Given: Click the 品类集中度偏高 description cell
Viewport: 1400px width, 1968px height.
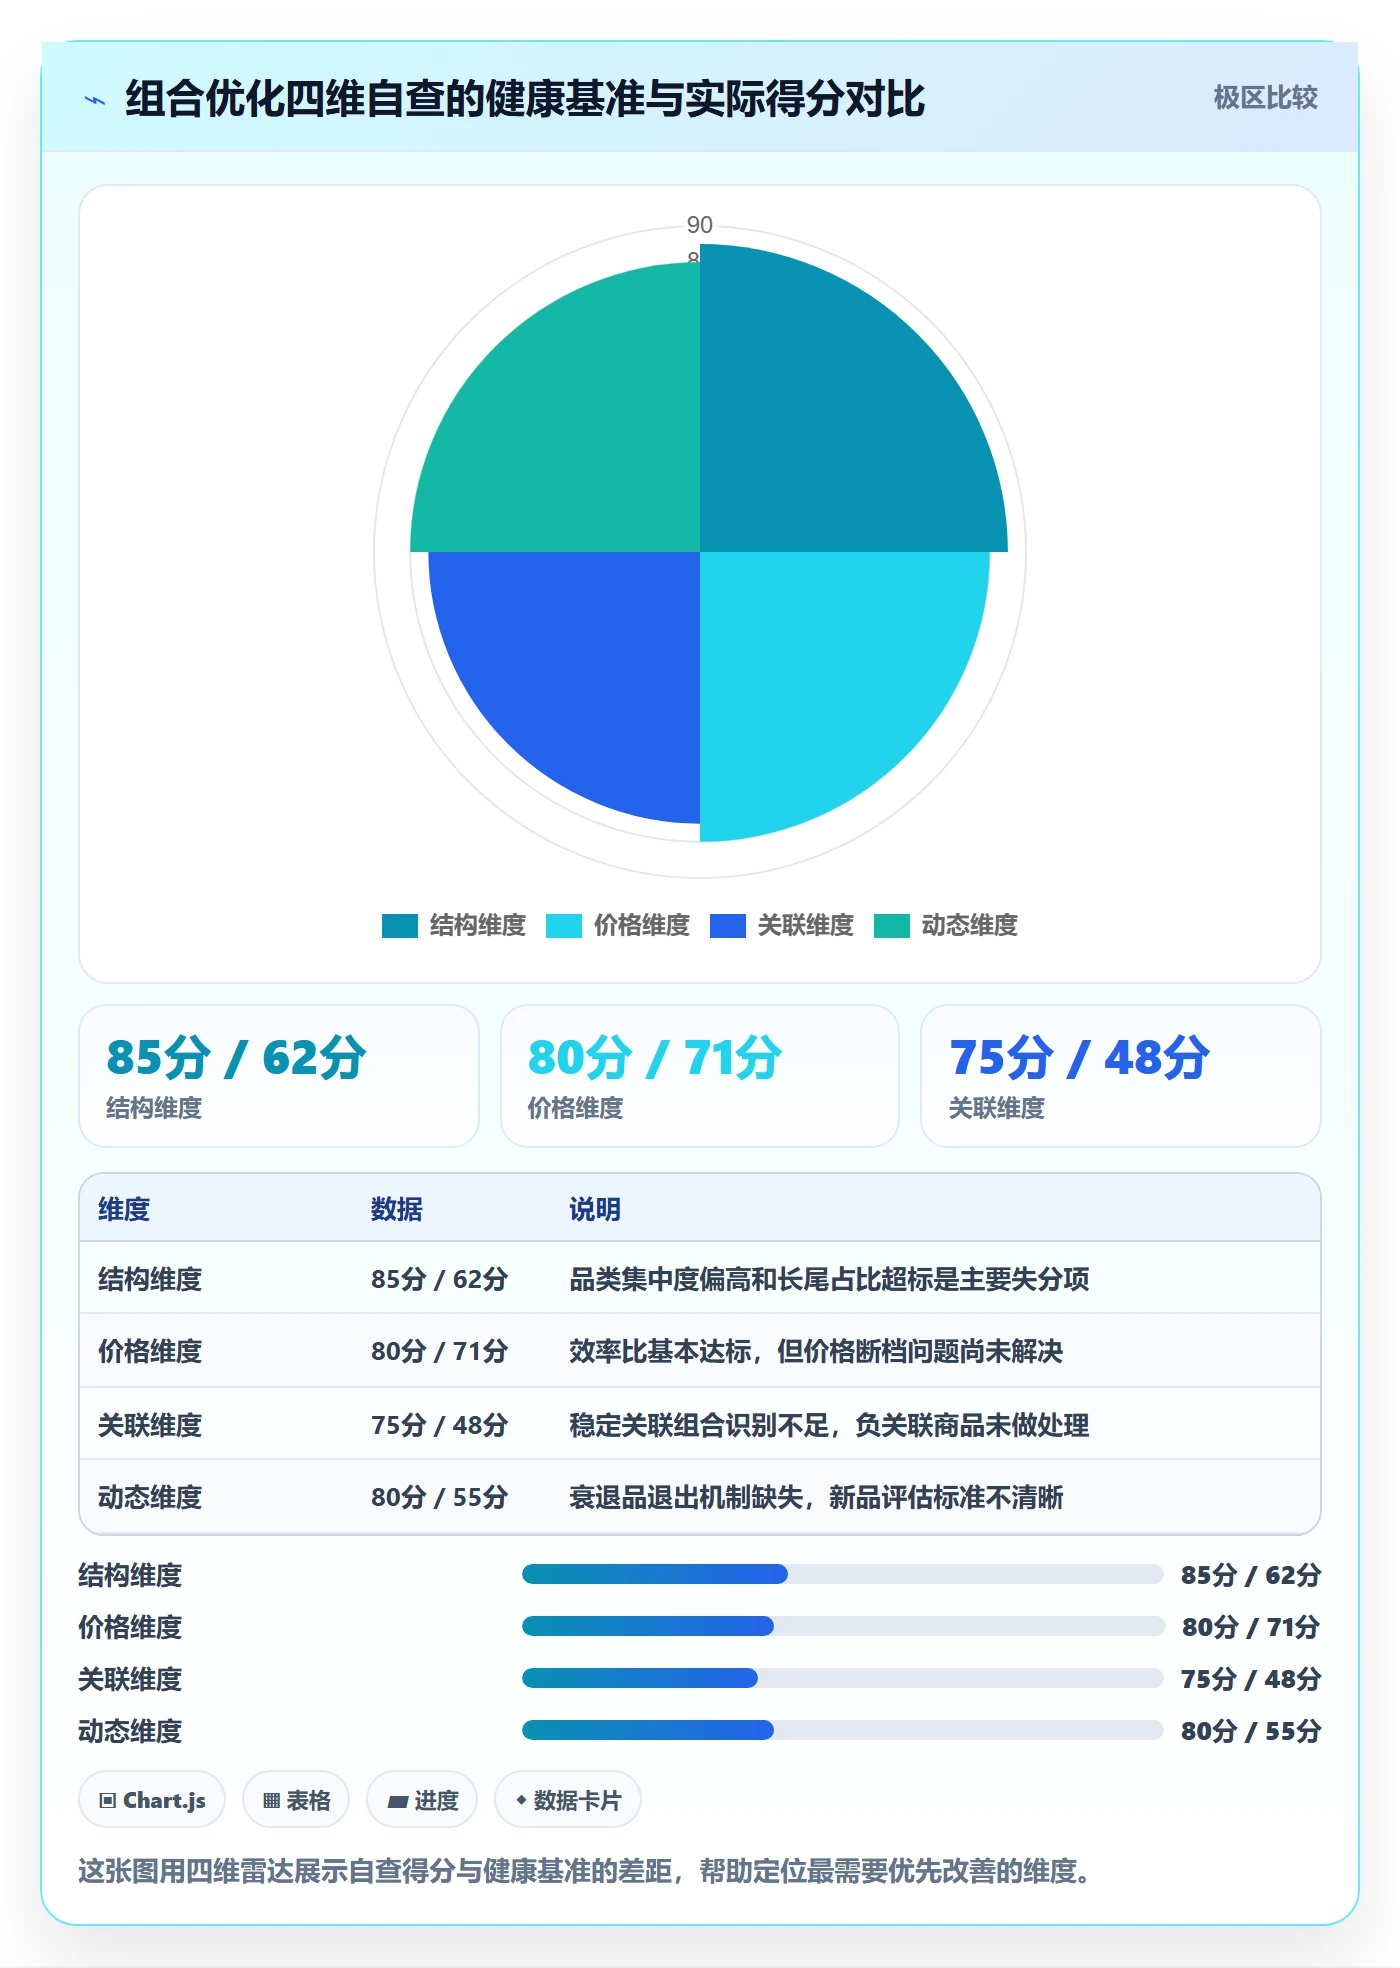Looking at the screenshot, I should (829, 1279).
